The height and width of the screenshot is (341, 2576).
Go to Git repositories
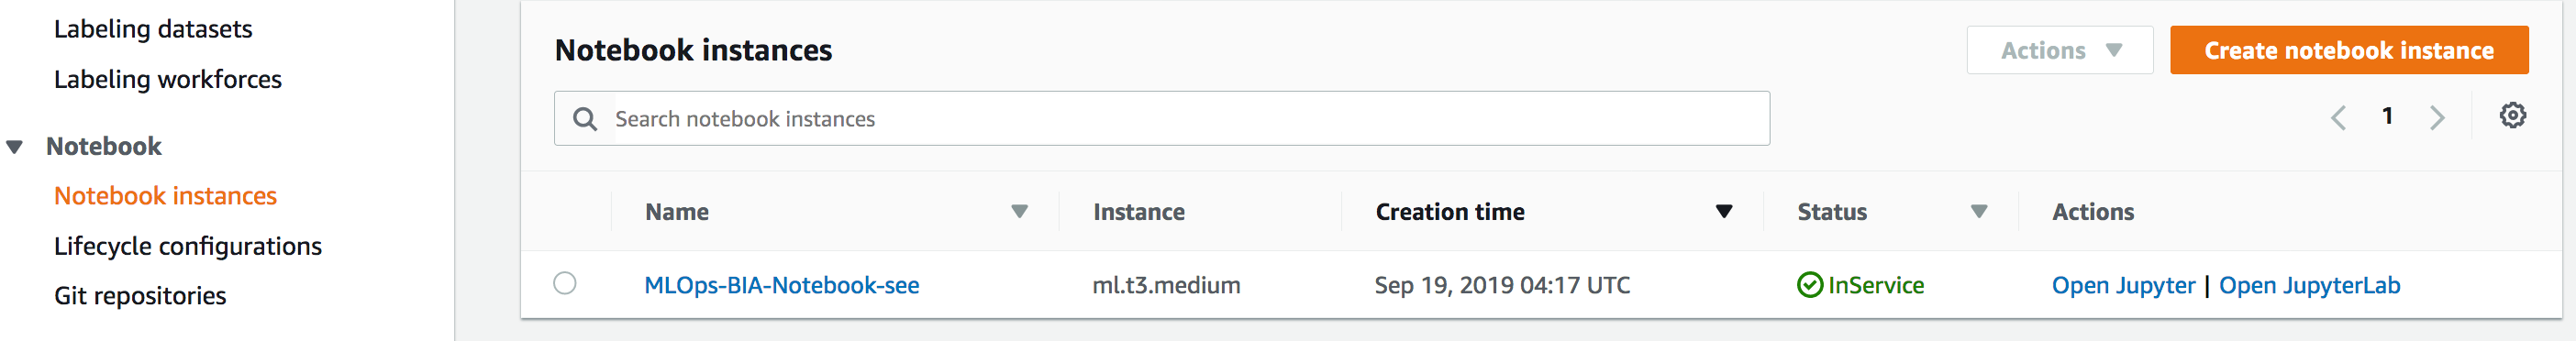tap(140, 296)
